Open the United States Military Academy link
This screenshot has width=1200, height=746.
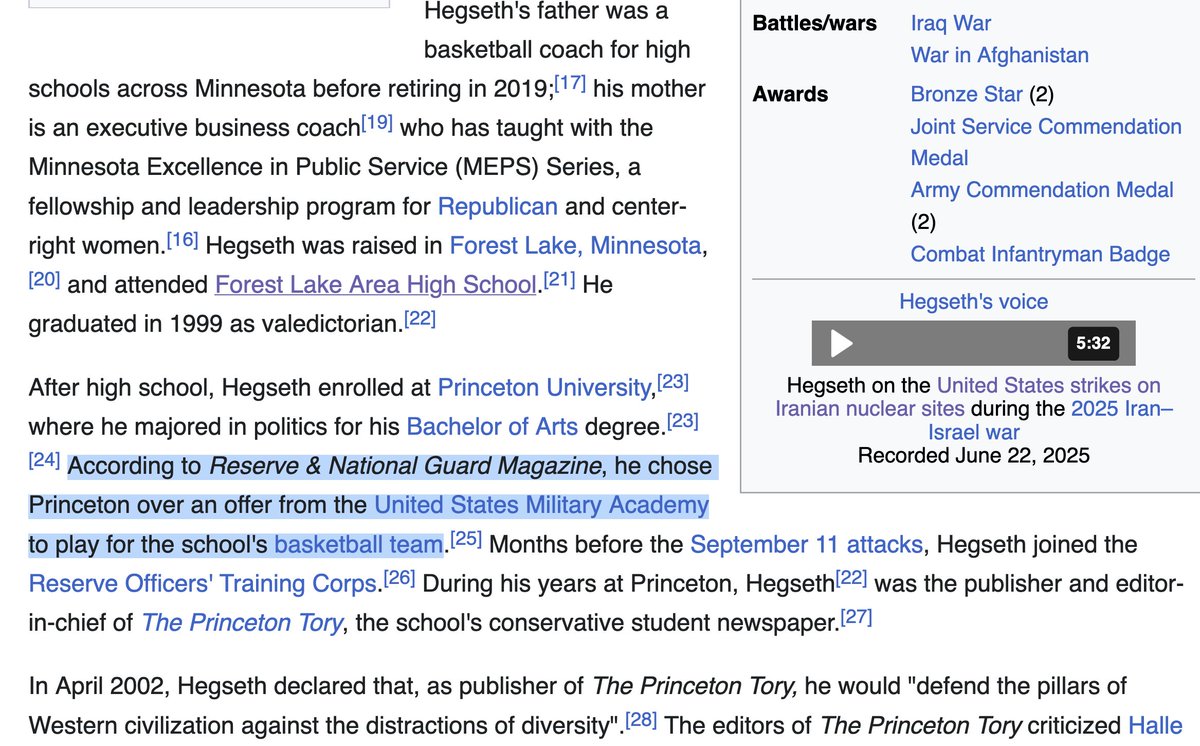(541, 506)
